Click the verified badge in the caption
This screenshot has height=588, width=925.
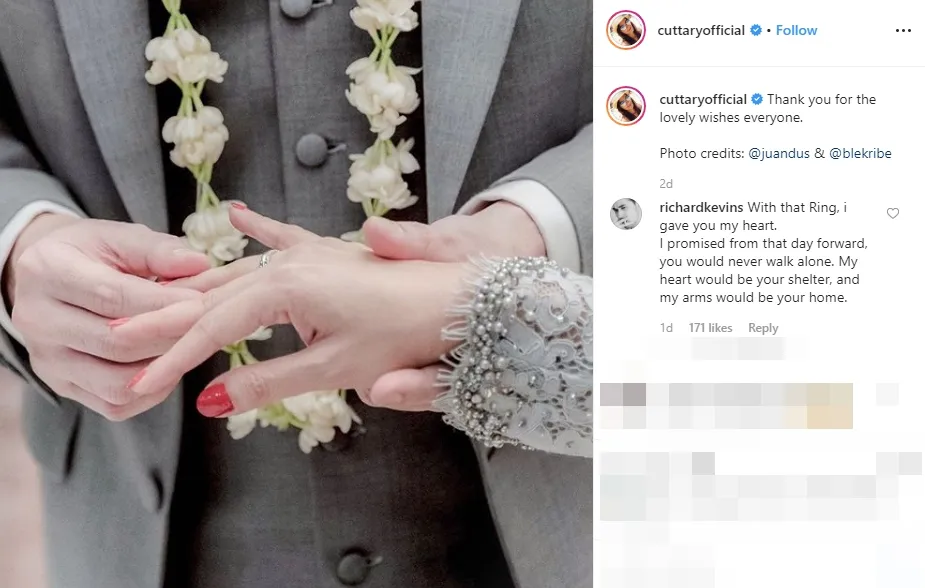[757, 99]
